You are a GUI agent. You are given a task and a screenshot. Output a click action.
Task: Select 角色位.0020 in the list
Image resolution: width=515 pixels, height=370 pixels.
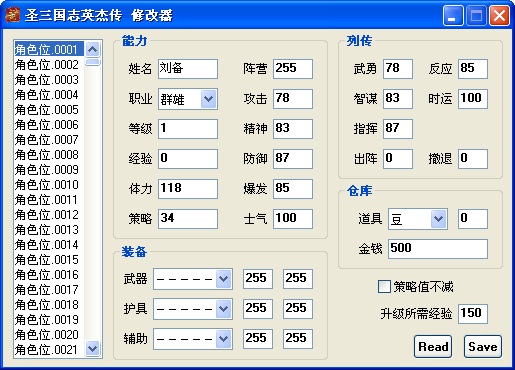[49, 335]
